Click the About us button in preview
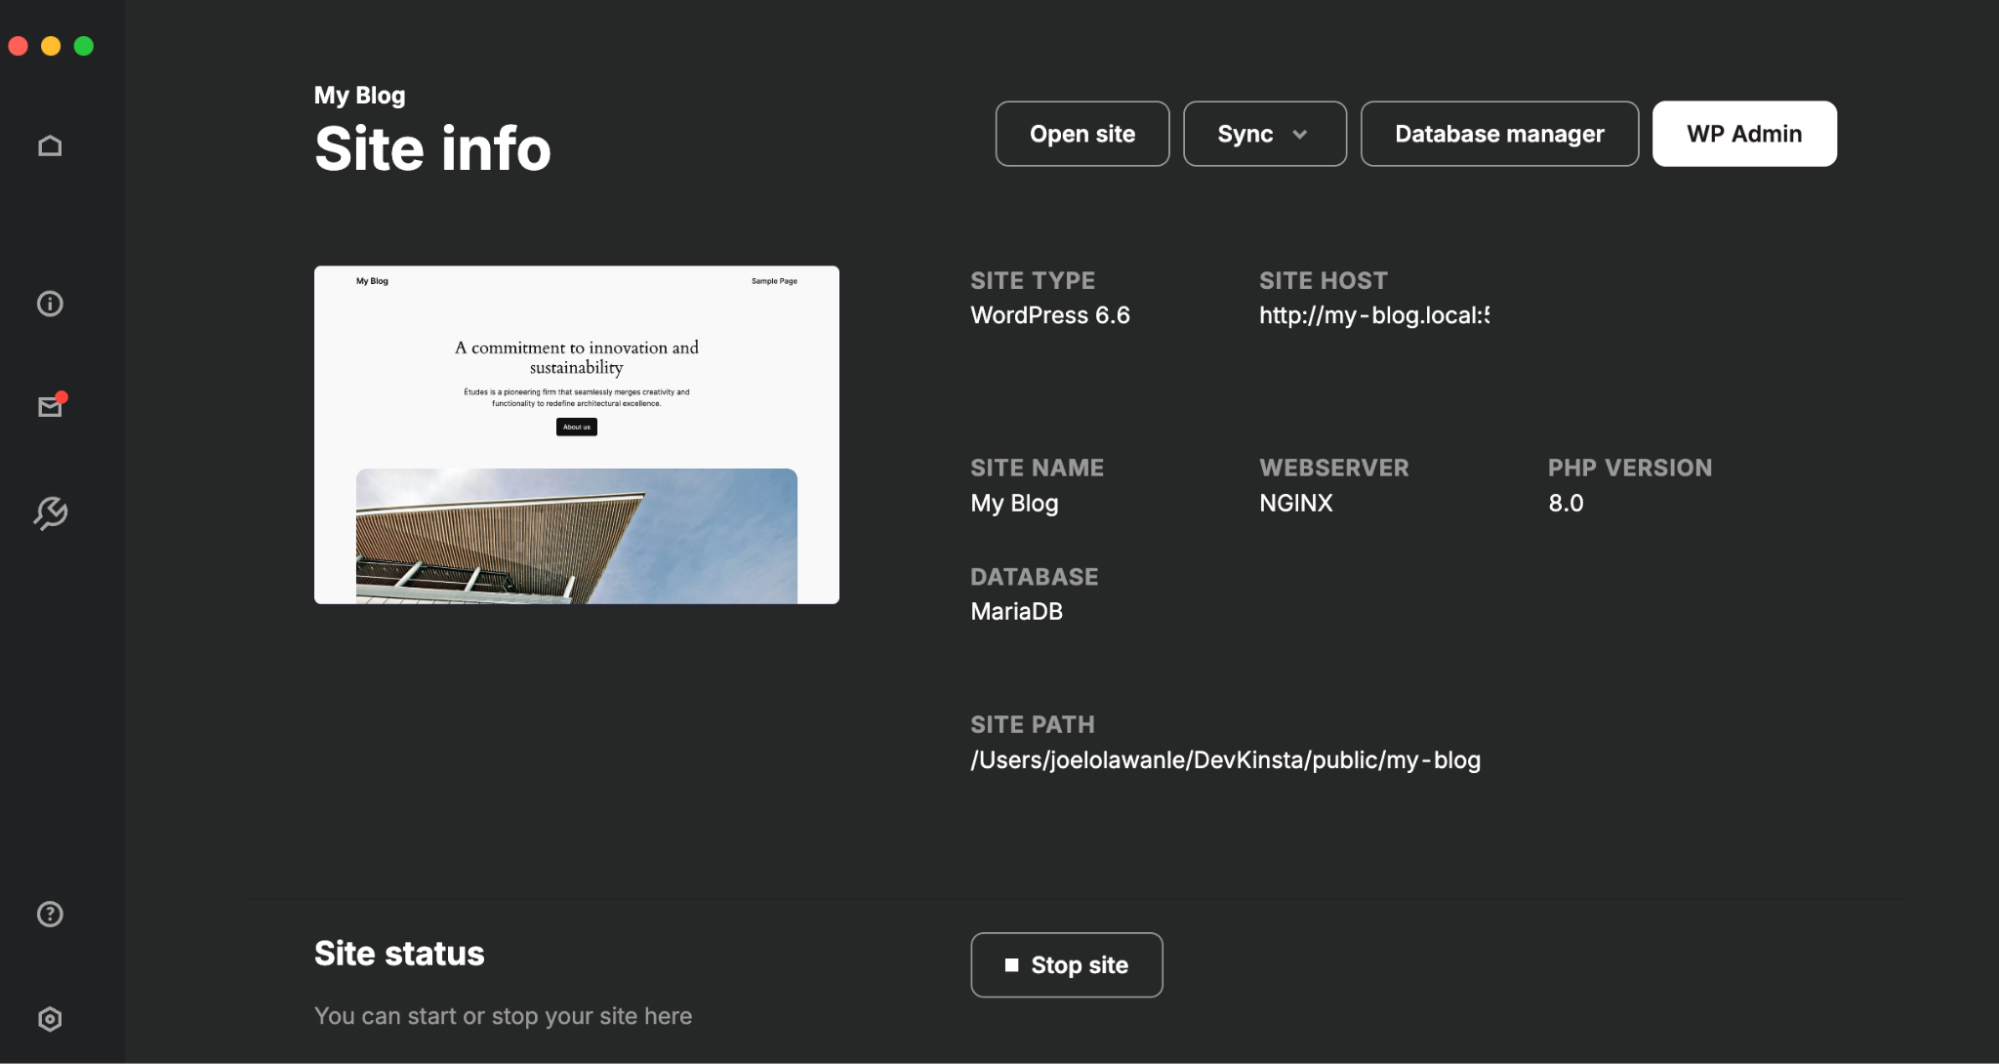Viewport: 1999px width, 1064px height. click(576, 427)
